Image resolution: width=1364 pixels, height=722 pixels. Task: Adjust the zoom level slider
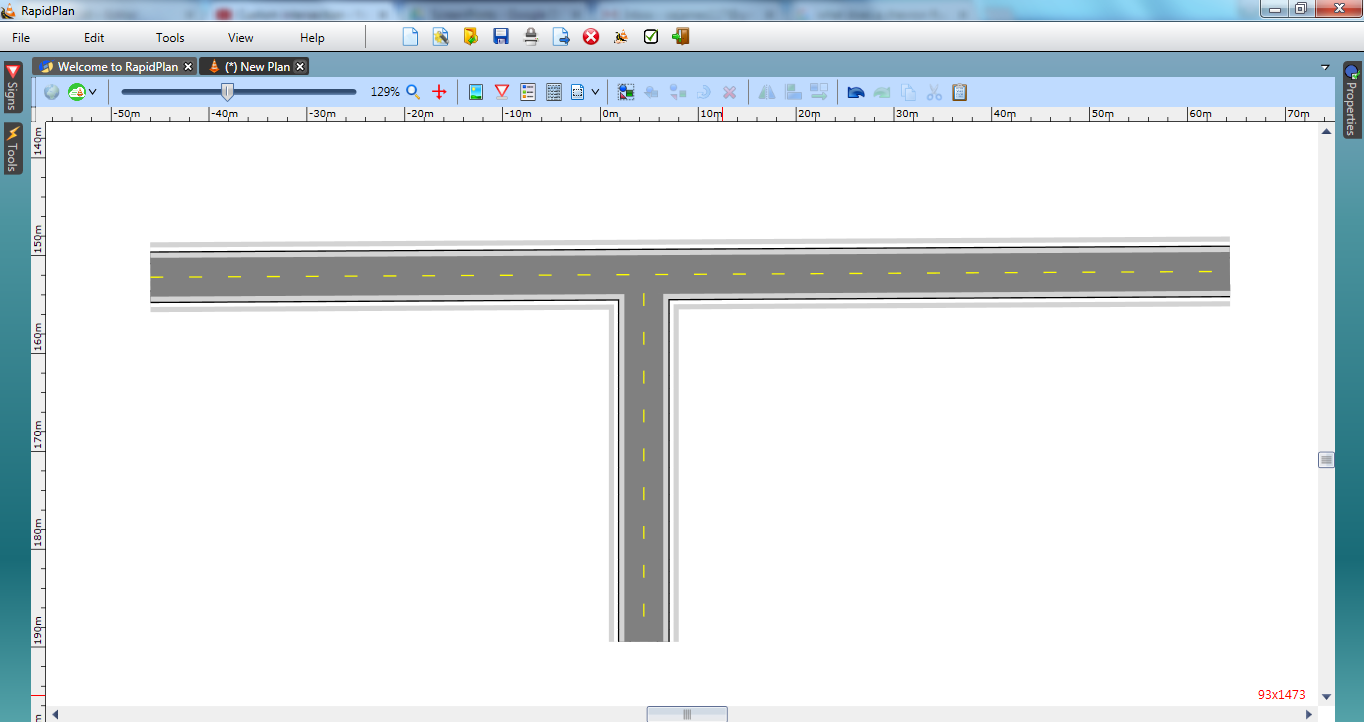point(228,92)
